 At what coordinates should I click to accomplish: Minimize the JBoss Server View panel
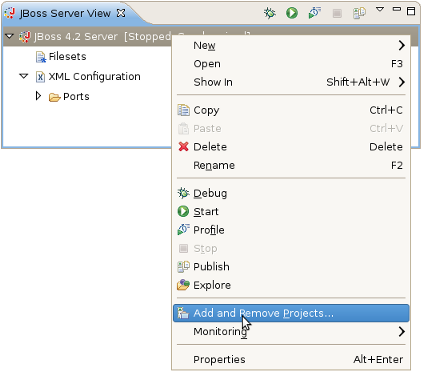click(396, 9)
